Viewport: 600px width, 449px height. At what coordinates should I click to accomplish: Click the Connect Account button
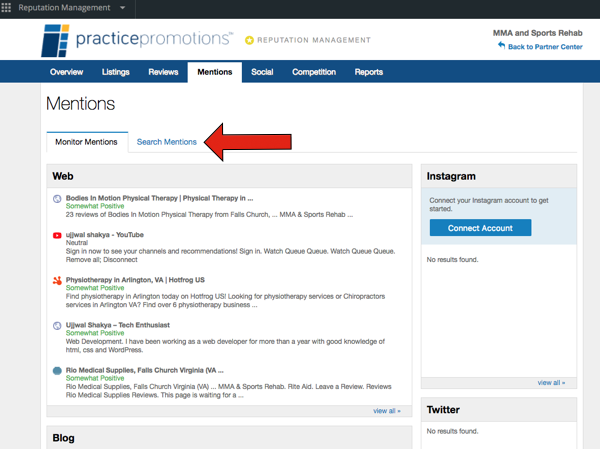coord(480,228)
